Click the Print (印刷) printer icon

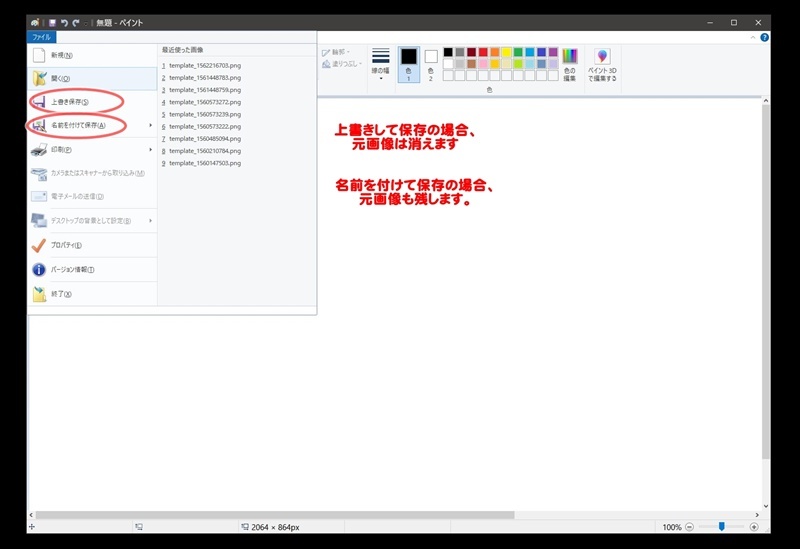tap(39, 149)
